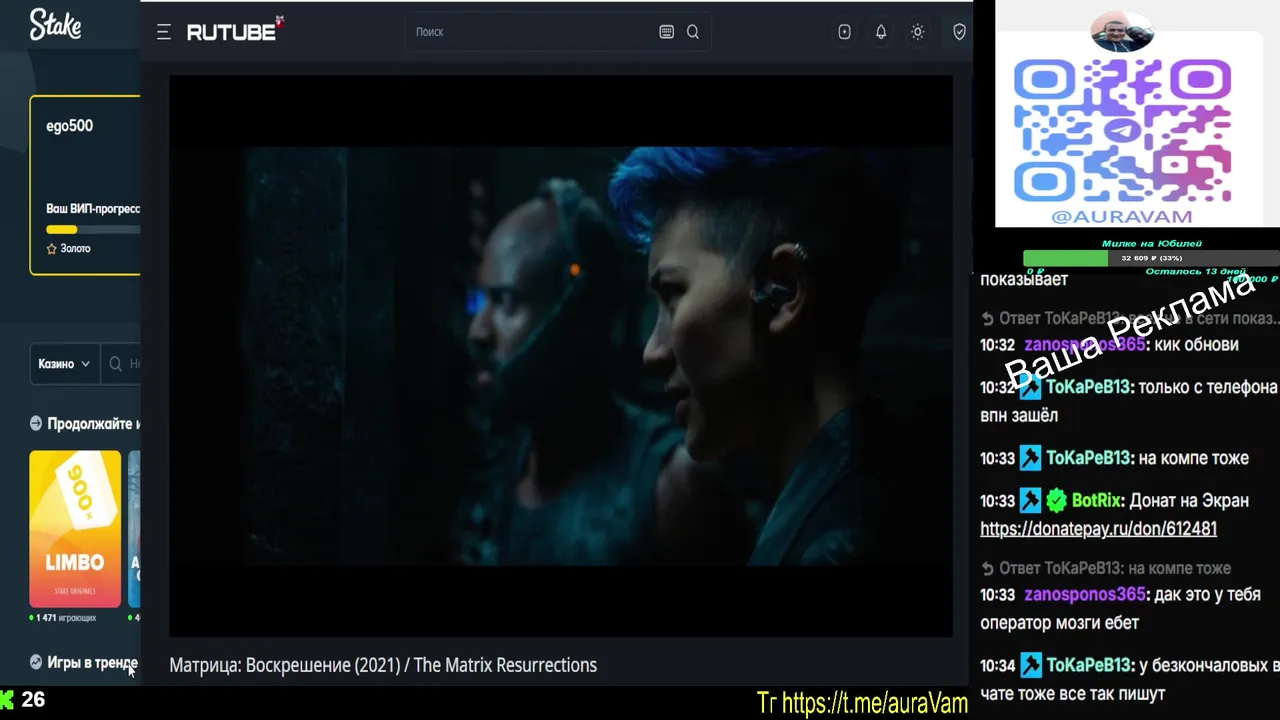Click the Stake logo
The width and height of the screenshot is (1280, 720).
(55, 24)
